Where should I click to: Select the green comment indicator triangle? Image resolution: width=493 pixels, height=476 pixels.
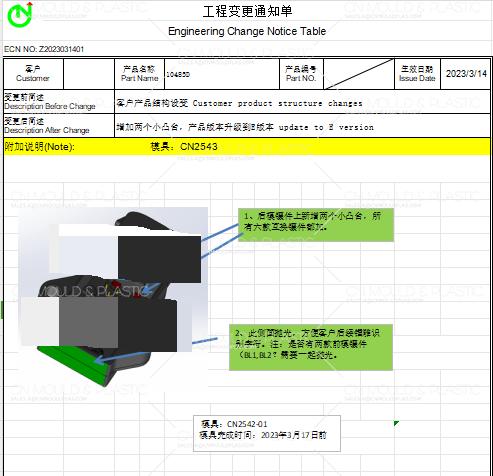[396, 423]
